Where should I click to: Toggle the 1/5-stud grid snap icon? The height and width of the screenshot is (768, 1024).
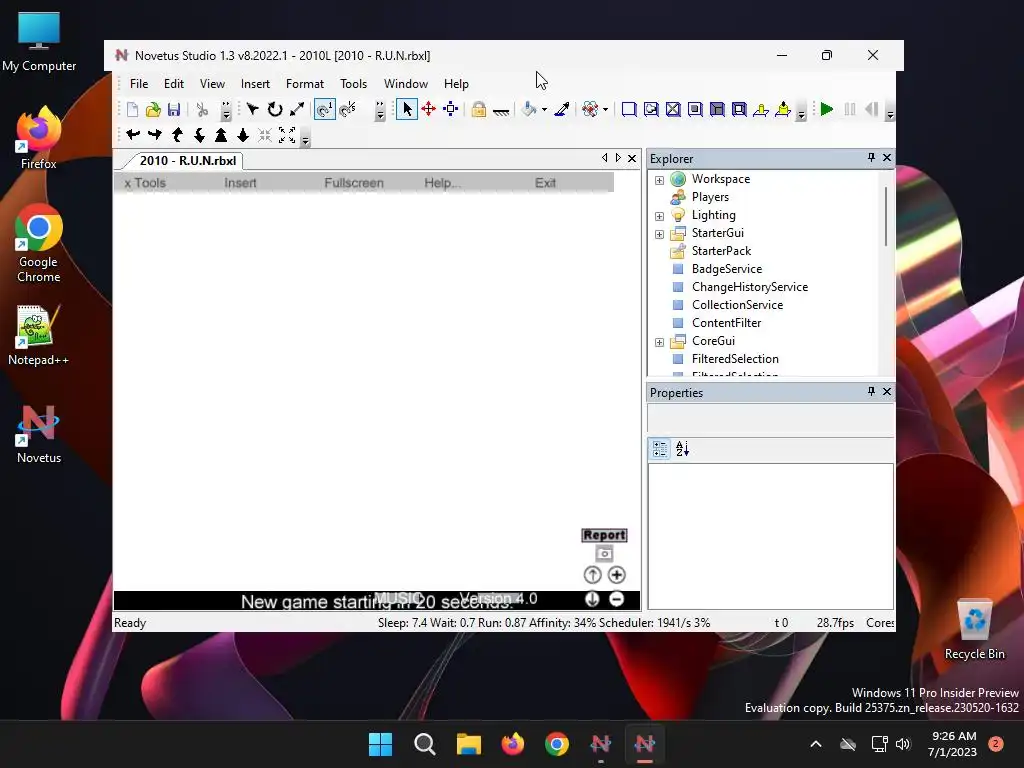click(x=347, y=110)
